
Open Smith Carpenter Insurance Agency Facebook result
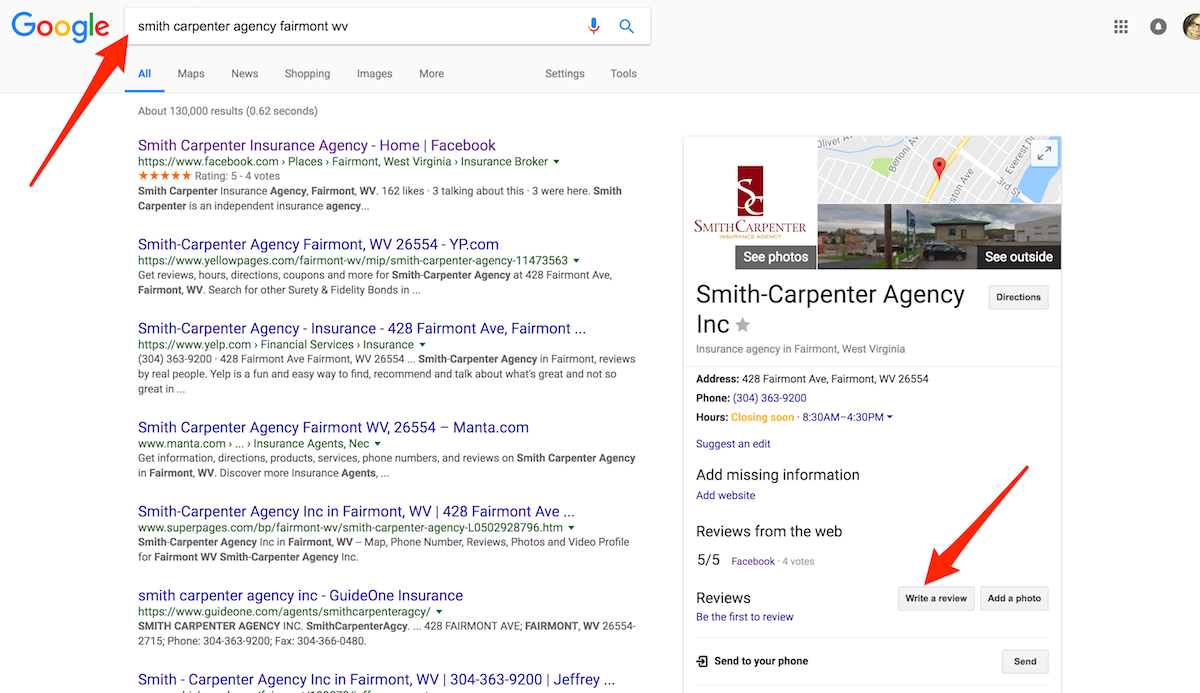click(x=317, y=145)
